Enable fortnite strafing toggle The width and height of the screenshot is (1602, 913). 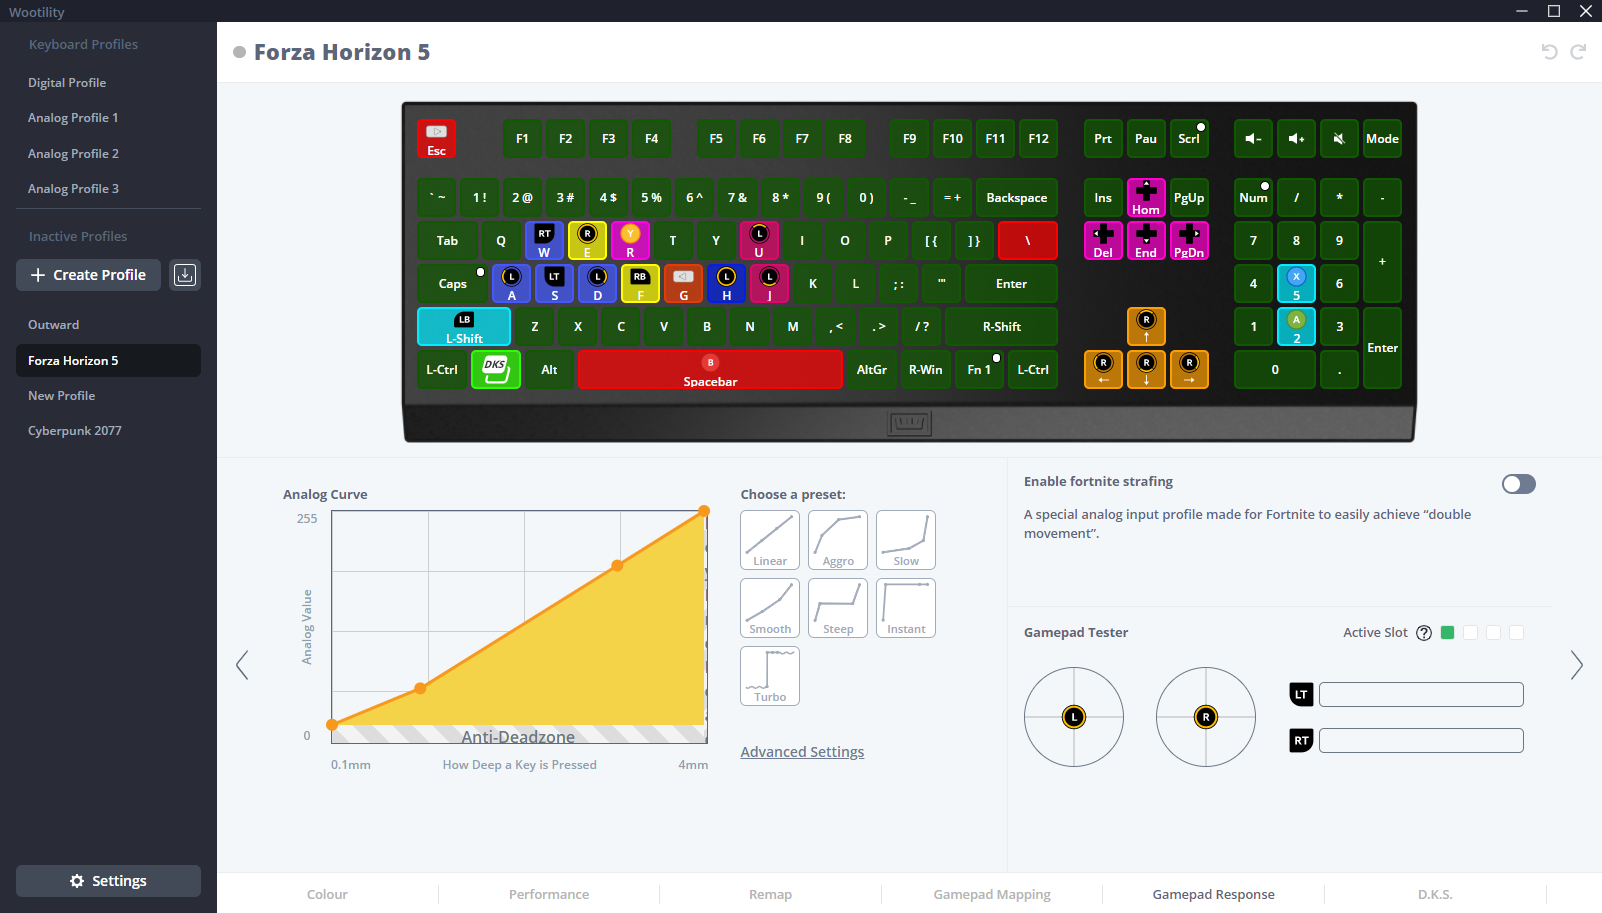[1518, 484]
